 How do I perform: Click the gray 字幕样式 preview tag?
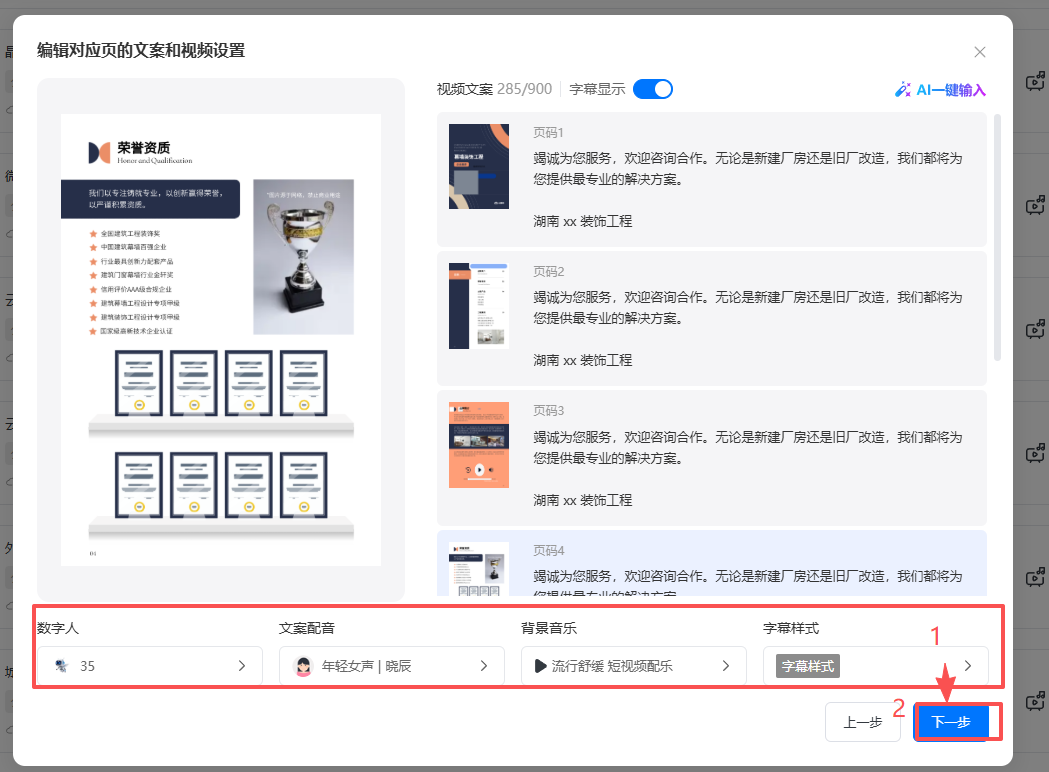coord(807,666)
